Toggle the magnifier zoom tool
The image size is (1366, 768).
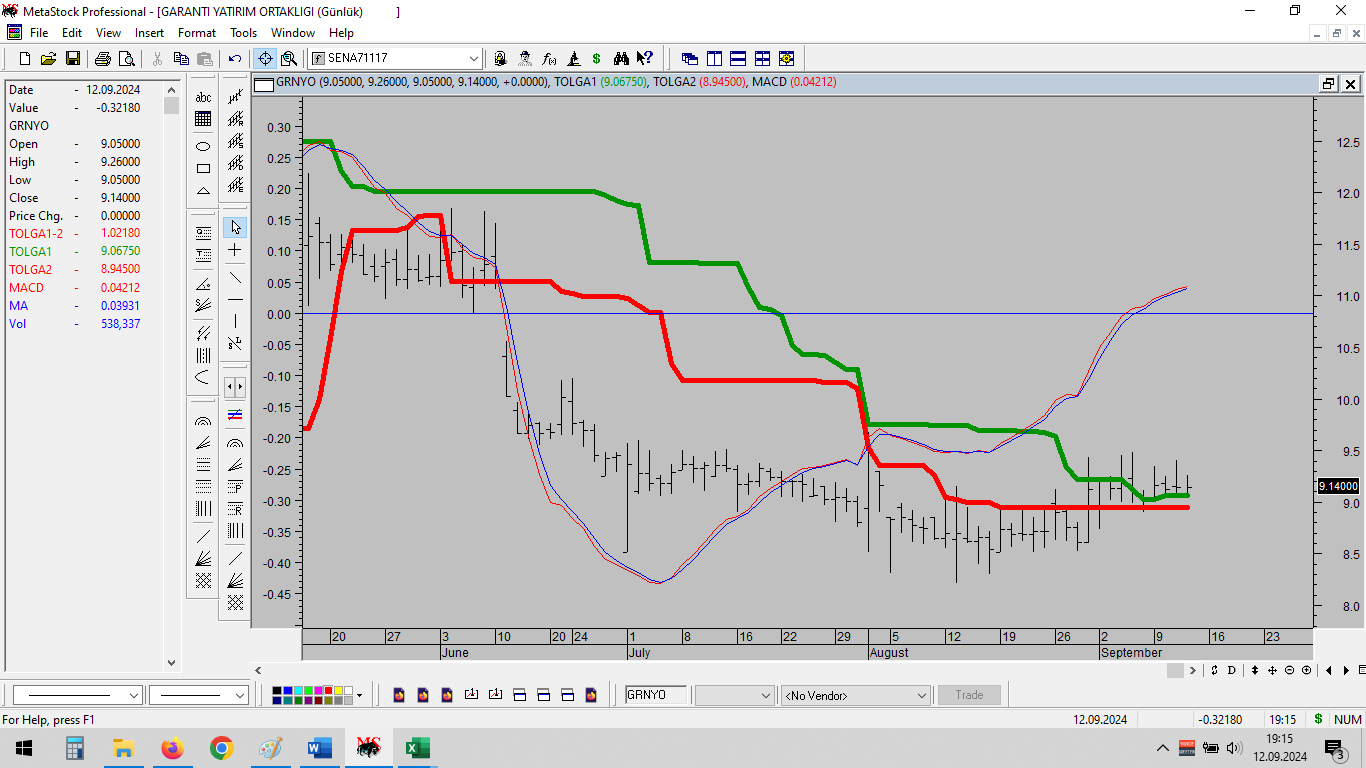click(289, 59)
